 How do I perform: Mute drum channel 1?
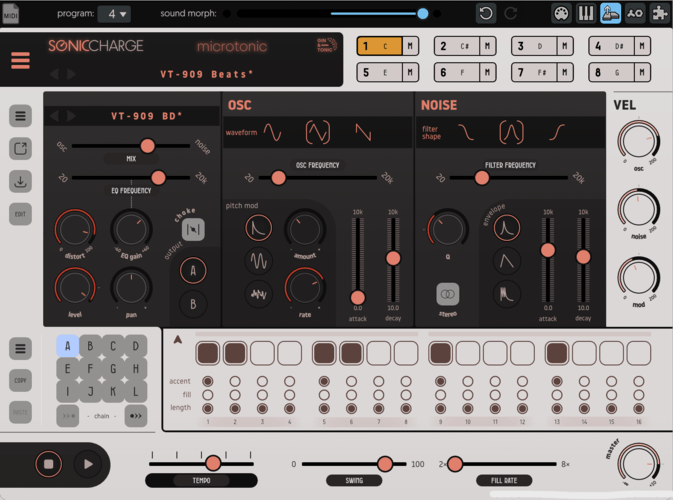(x=410, y=46)
